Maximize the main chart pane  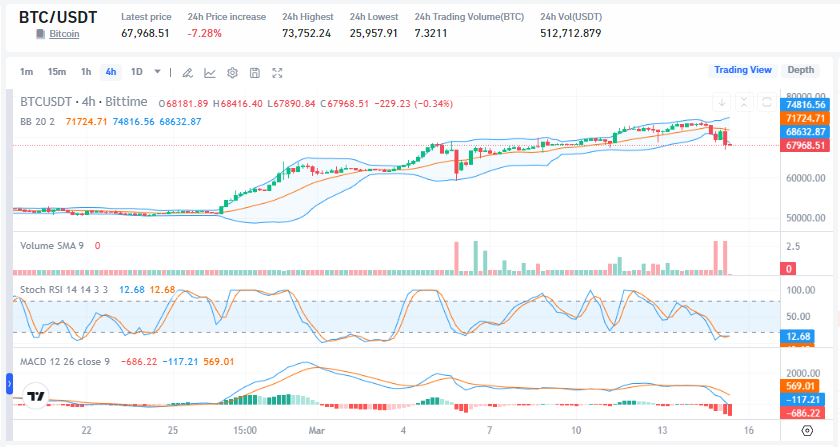766,102
